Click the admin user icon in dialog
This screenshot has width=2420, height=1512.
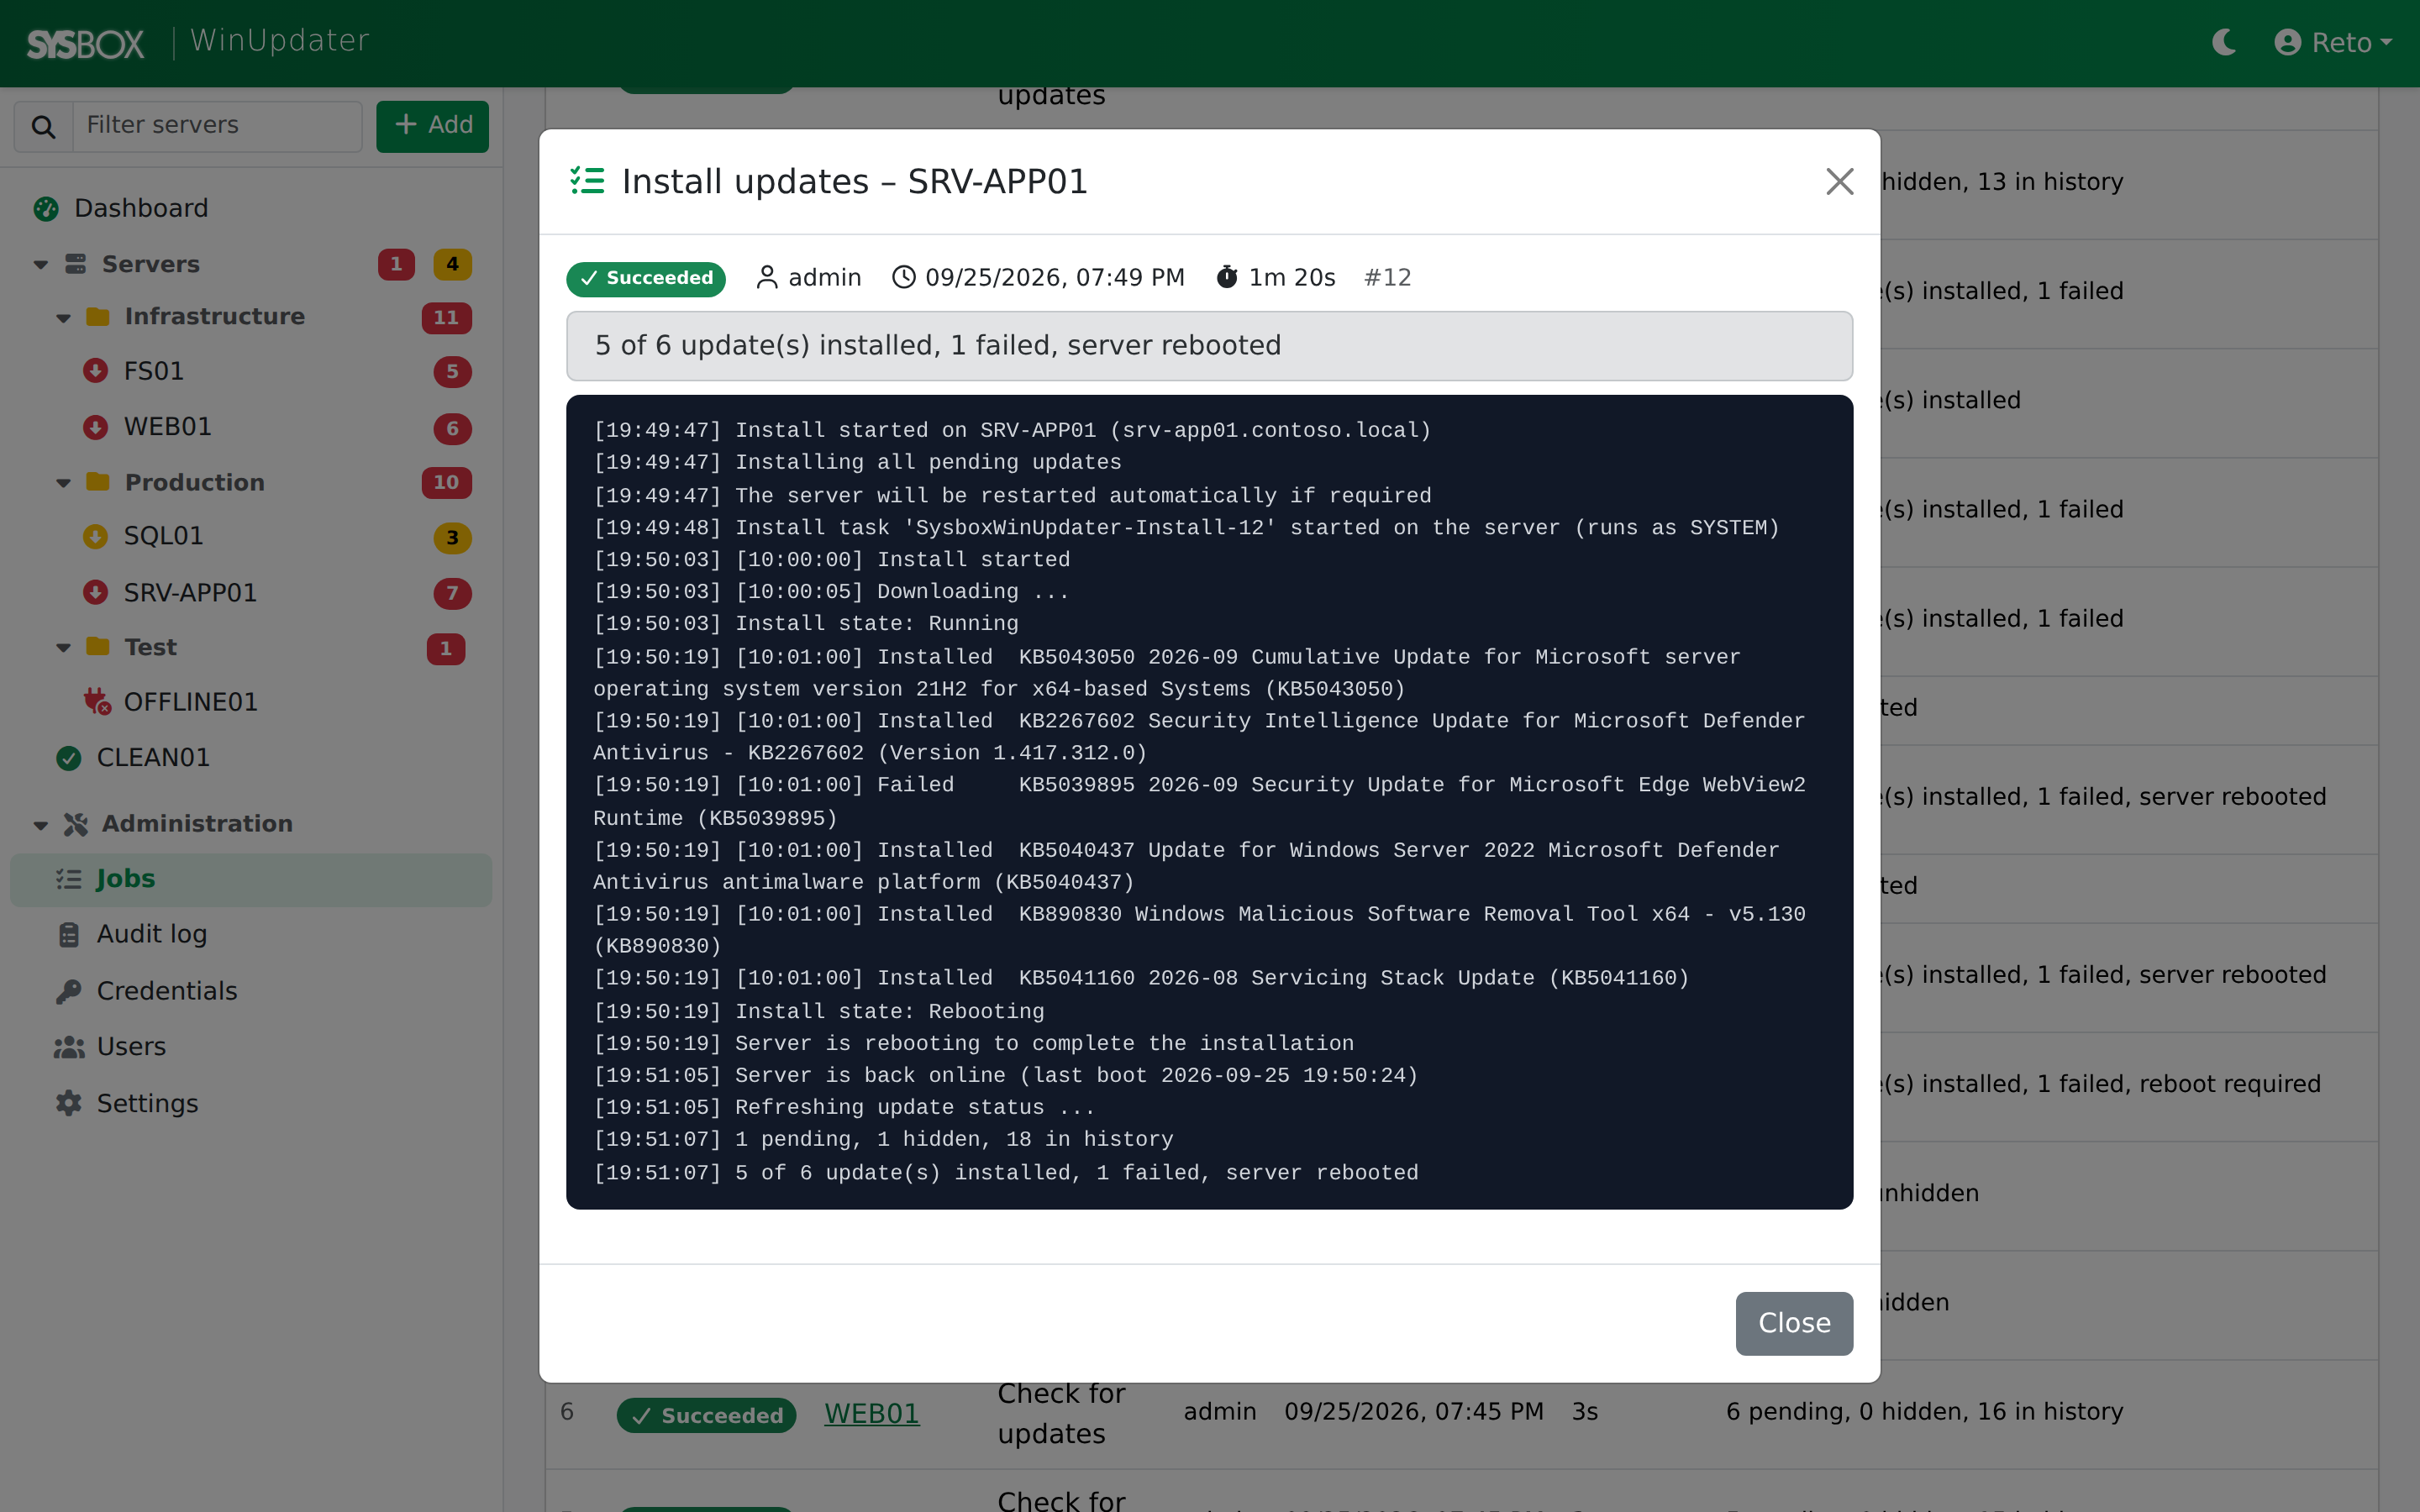(x=767, y=278)
